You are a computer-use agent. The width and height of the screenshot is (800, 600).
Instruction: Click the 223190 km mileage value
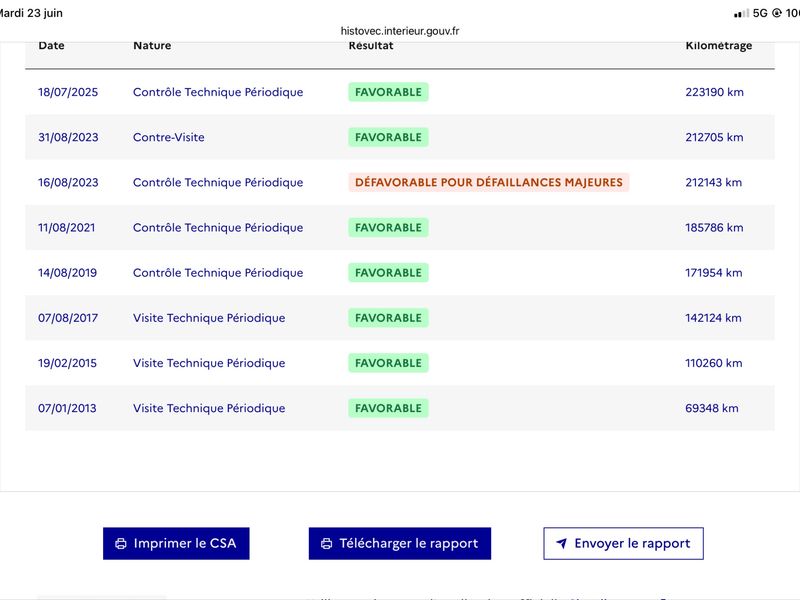coord(714,92)
